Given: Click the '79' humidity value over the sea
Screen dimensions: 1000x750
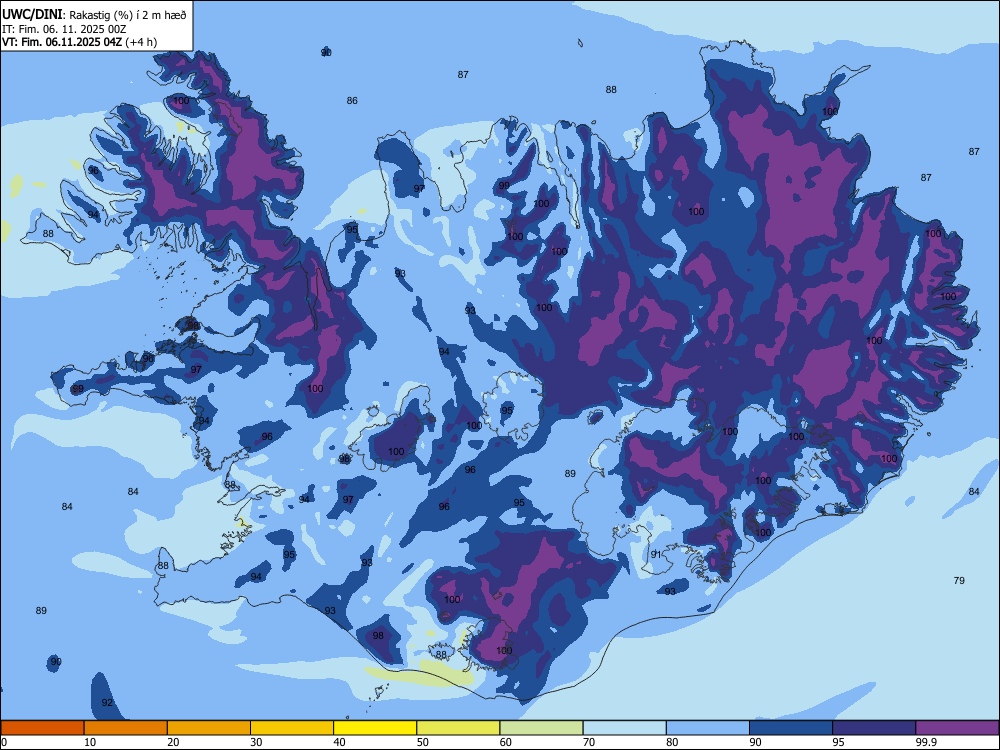Looking at the screenshot, I should pyautogui.click(x=959, y=580).
